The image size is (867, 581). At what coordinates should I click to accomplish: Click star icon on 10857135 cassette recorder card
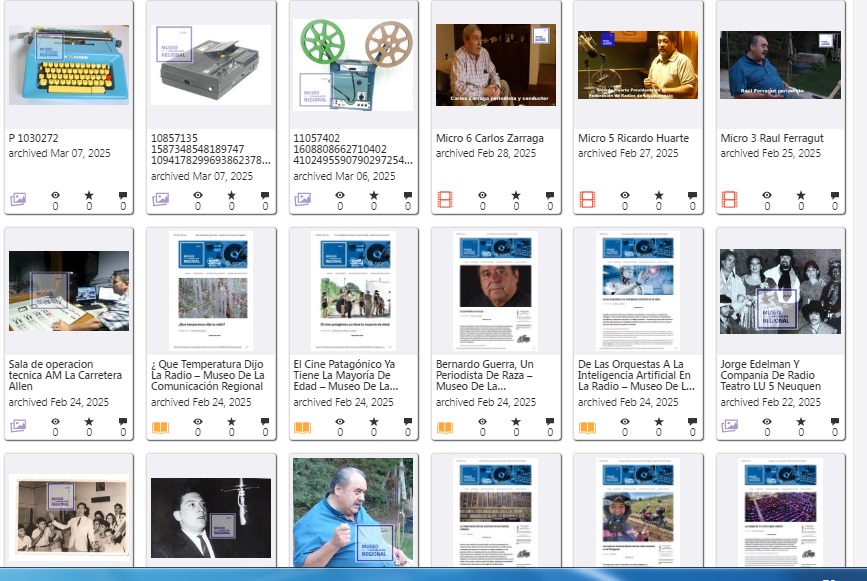(x=231, y=195)
